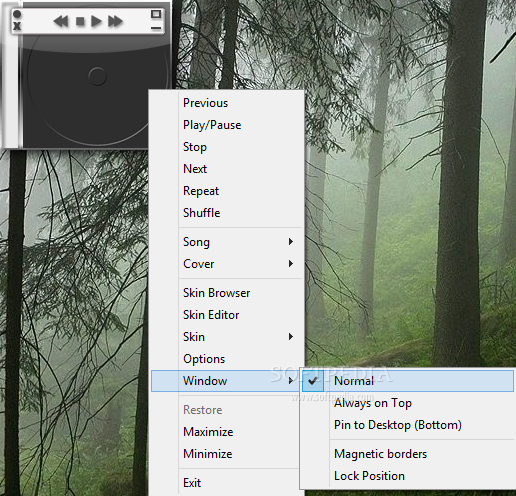The width and height of the screenshot is (516, 496).
Task: Click the play triangle icon in player
Action: (x=96, y=22)
